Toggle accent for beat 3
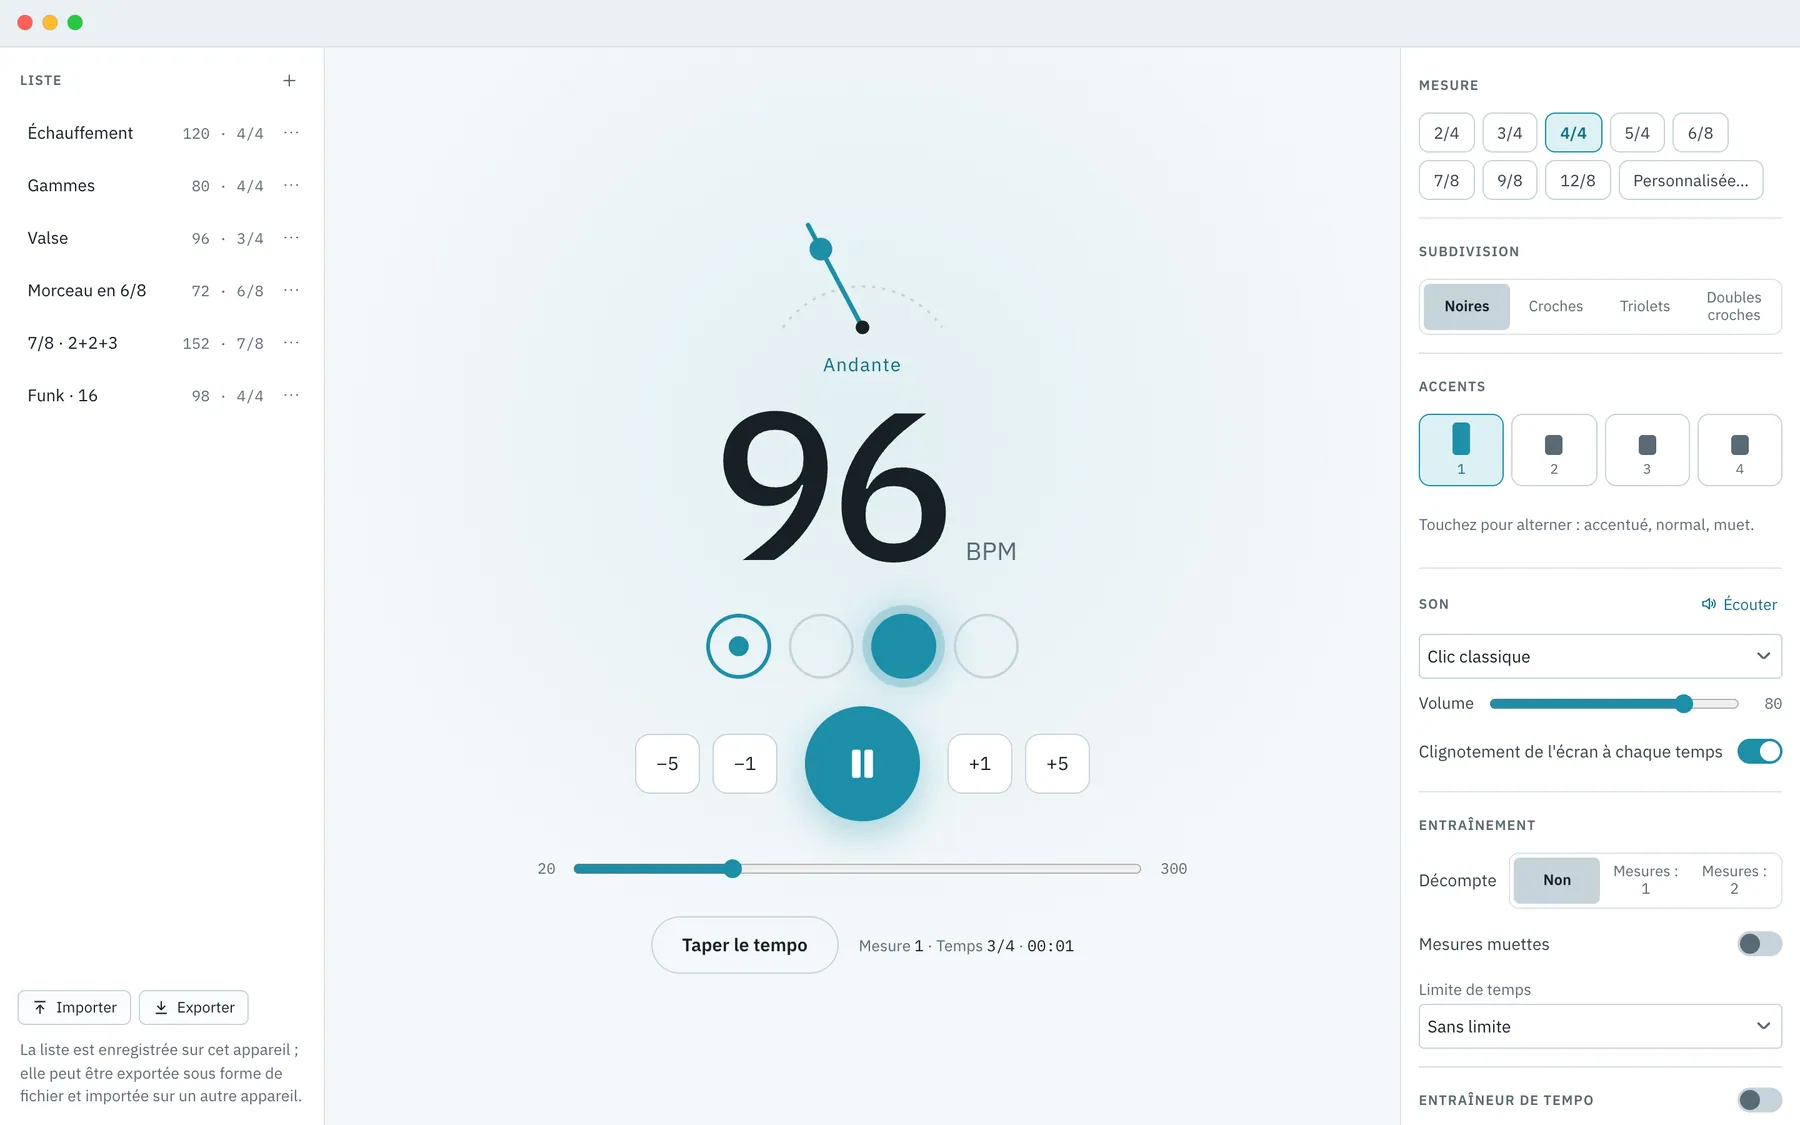 point(1647,450)
